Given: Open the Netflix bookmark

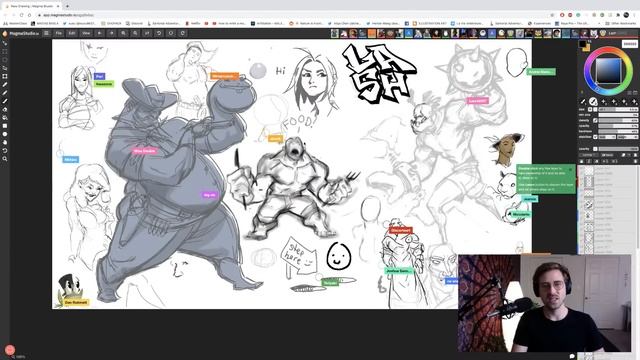Looking at the screenshot, I should (x=193, y=23).
